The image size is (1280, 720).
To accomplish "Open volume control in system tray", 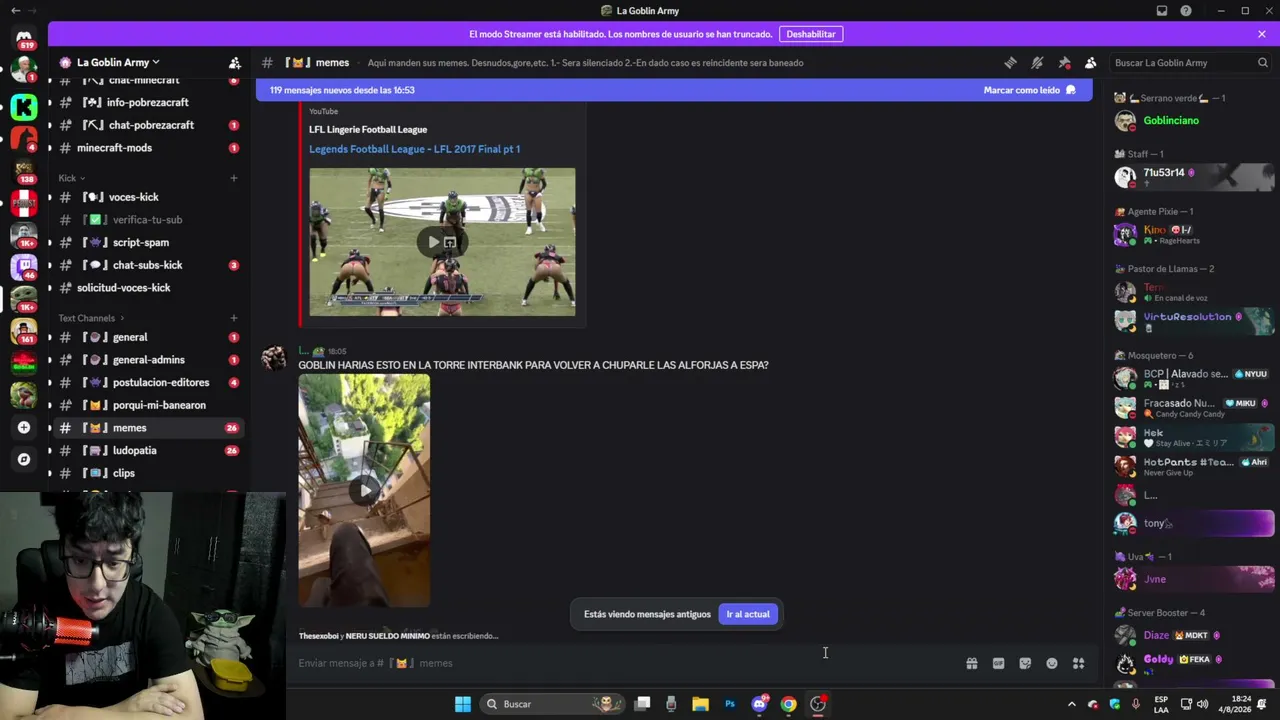I will 1202,704.
